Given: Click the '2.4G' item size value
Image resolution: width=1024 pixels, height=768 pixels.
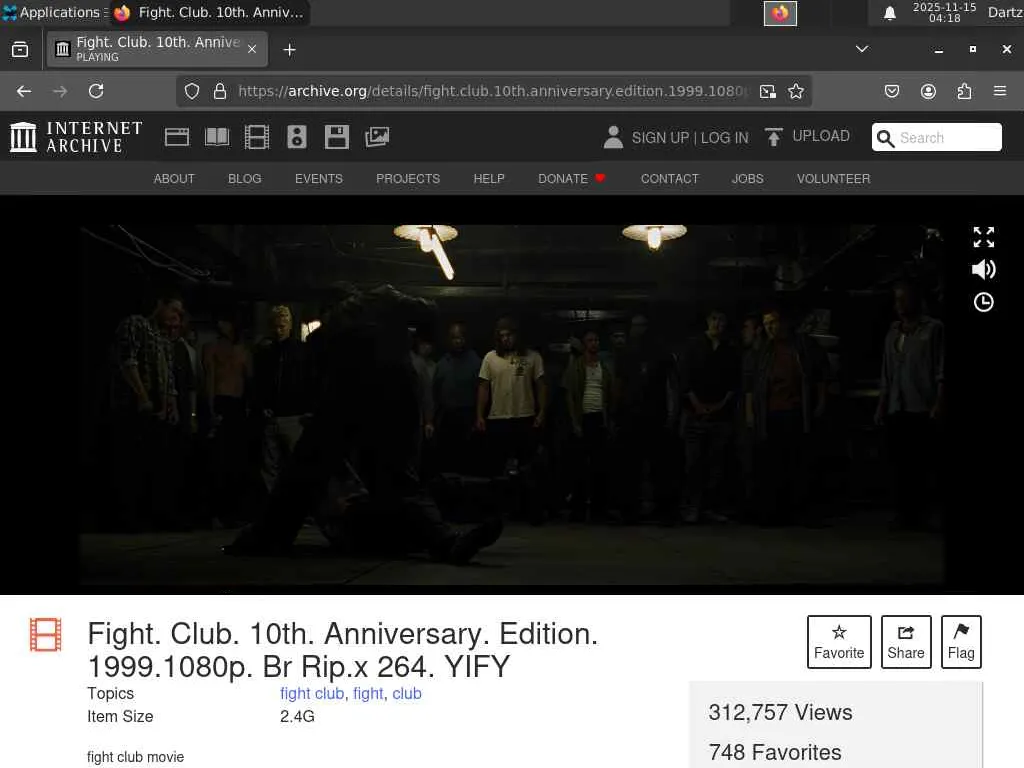Looking at the screenshot, I should coord(297,716).
